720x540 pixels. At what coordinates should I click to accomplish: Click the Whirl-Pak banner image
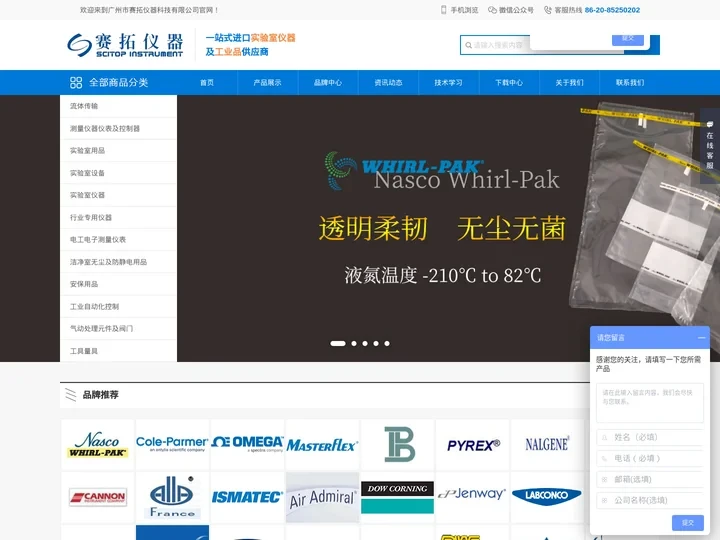pos(448,228)
